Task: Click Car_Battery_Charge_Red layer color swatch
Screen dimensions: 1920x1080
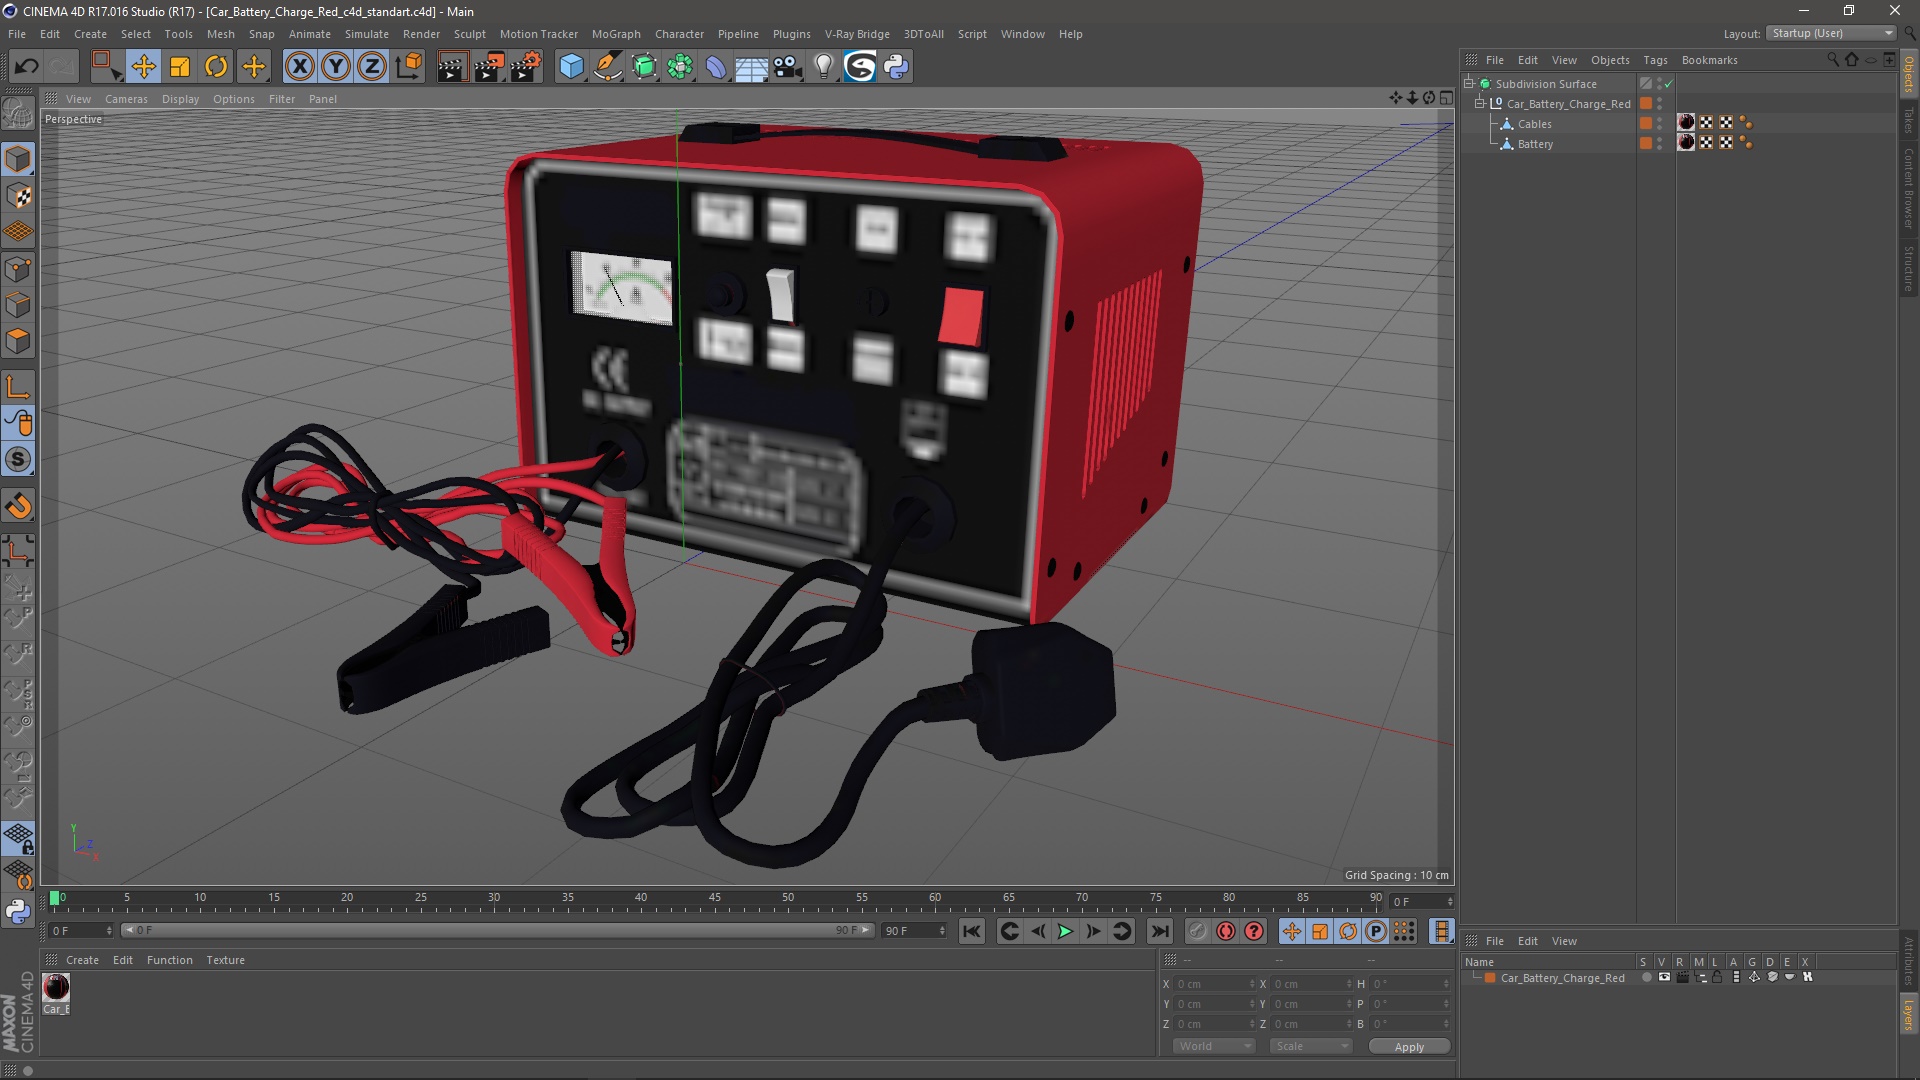Action: (x=1645, y=104)
